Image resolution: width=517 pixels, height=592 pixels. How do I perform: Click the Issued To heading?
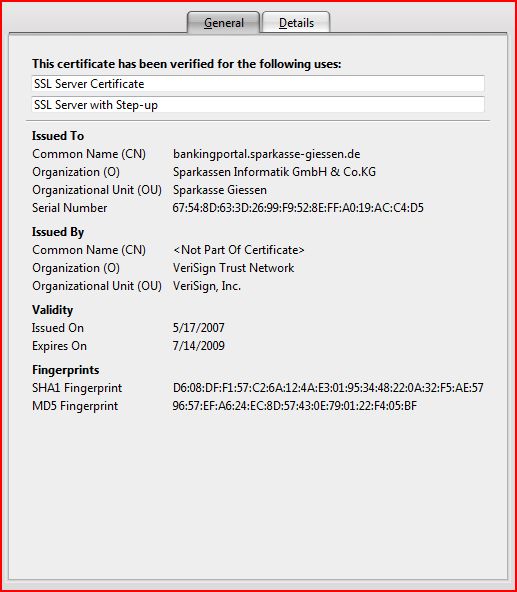(x=58, y=136)
